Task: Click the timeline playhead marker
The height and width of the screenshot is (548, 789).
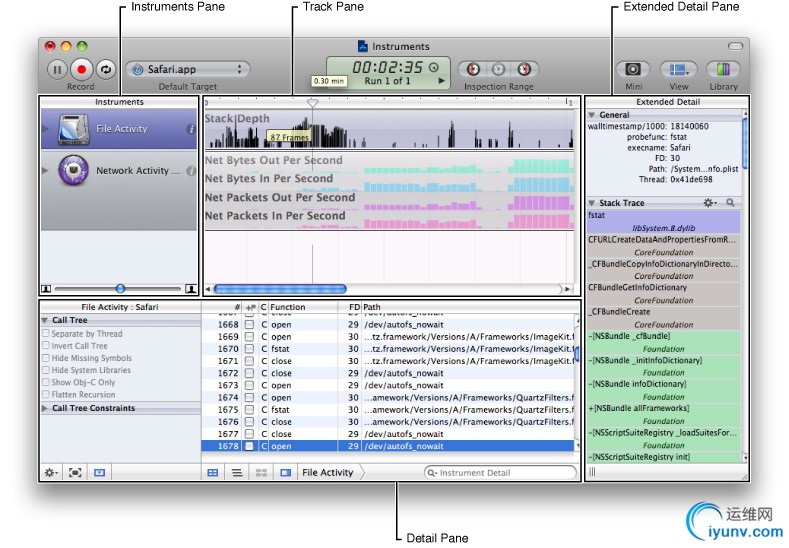Action: click(x=312, y=103)
